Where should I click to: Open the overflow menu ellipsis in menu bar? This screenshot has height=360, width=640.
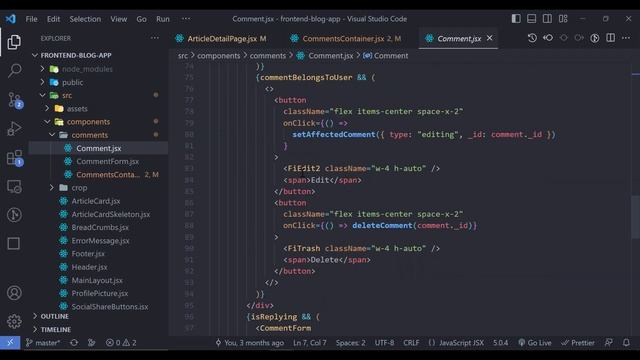point(186,19)
